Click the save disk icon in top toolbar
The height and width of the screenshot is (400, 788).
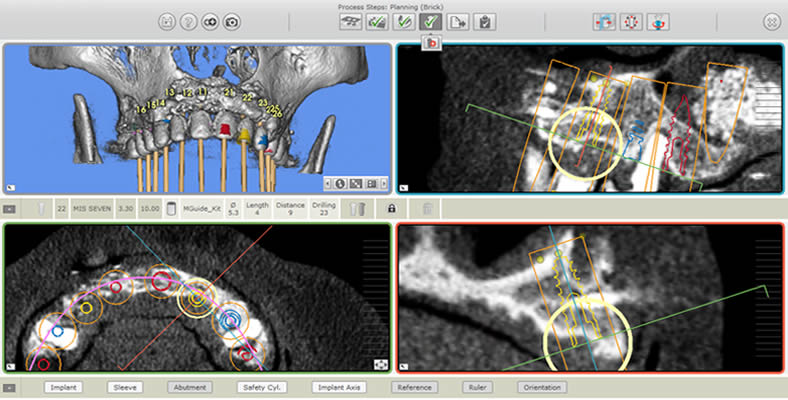click(167, 21)
